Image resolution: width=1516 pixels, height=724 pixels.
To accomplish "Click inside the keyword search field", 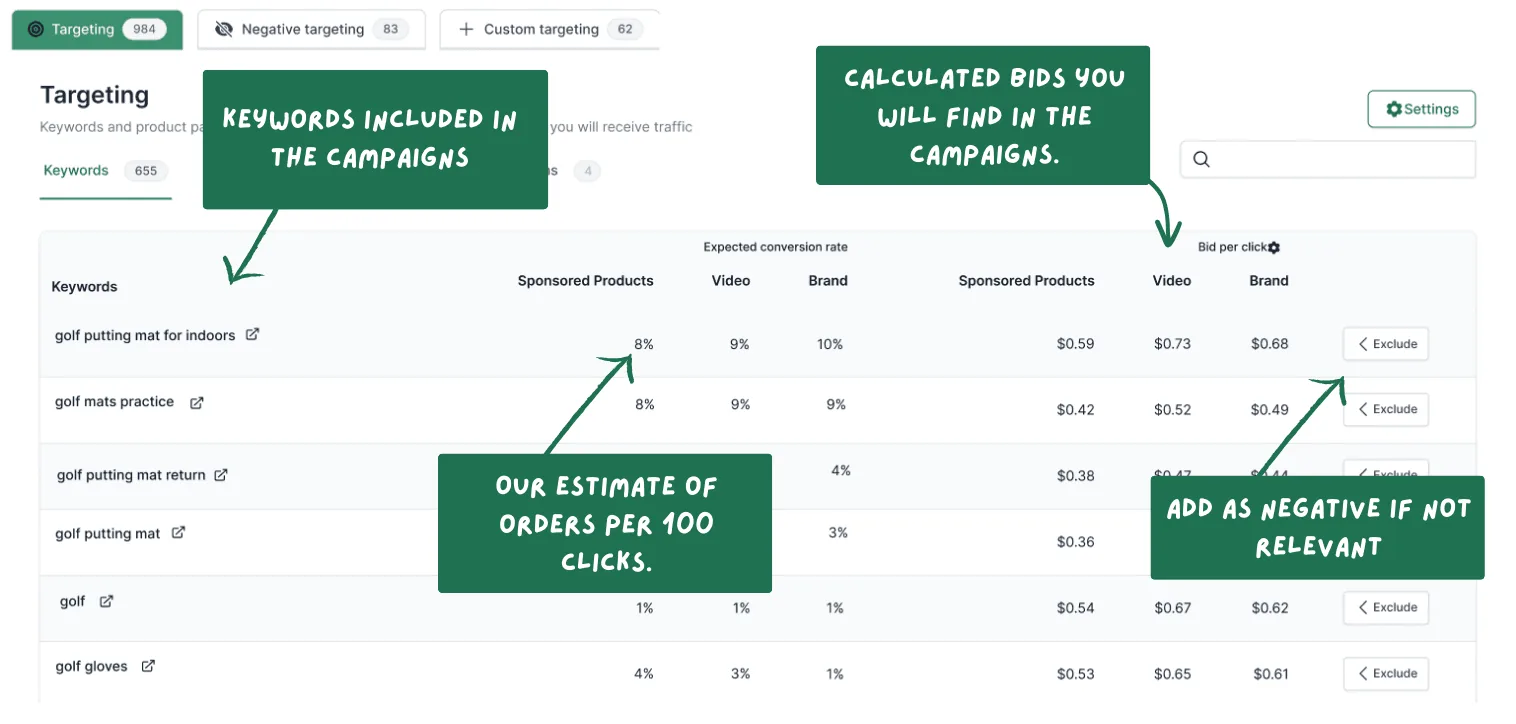I will 1328,159.
